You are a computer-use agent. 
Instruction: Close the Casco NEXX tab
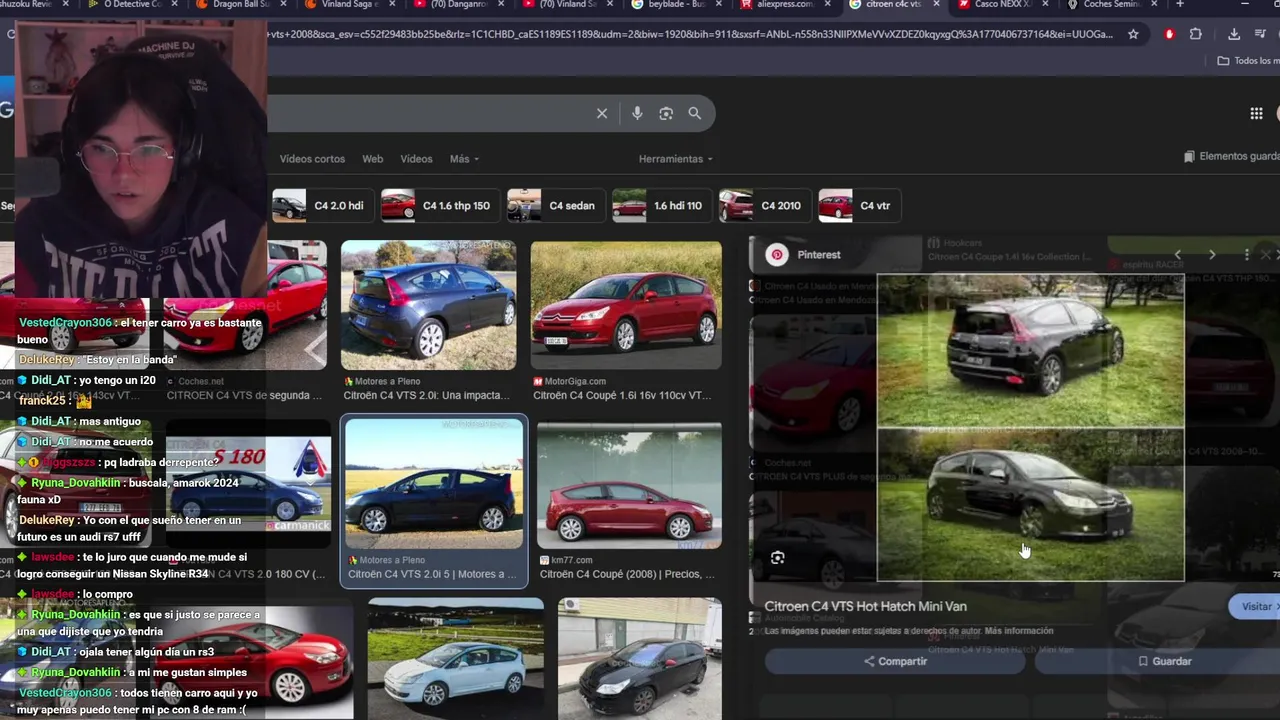click(1045, 5)
